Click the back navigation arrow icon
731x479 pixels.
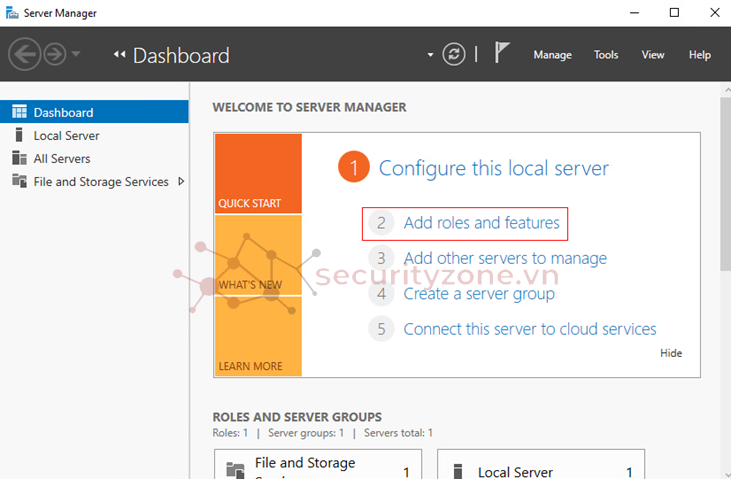24,54
